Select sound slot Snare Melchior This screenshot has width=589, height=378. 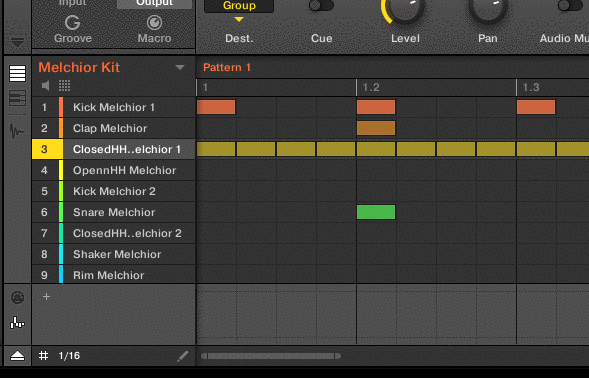point(114,212)
